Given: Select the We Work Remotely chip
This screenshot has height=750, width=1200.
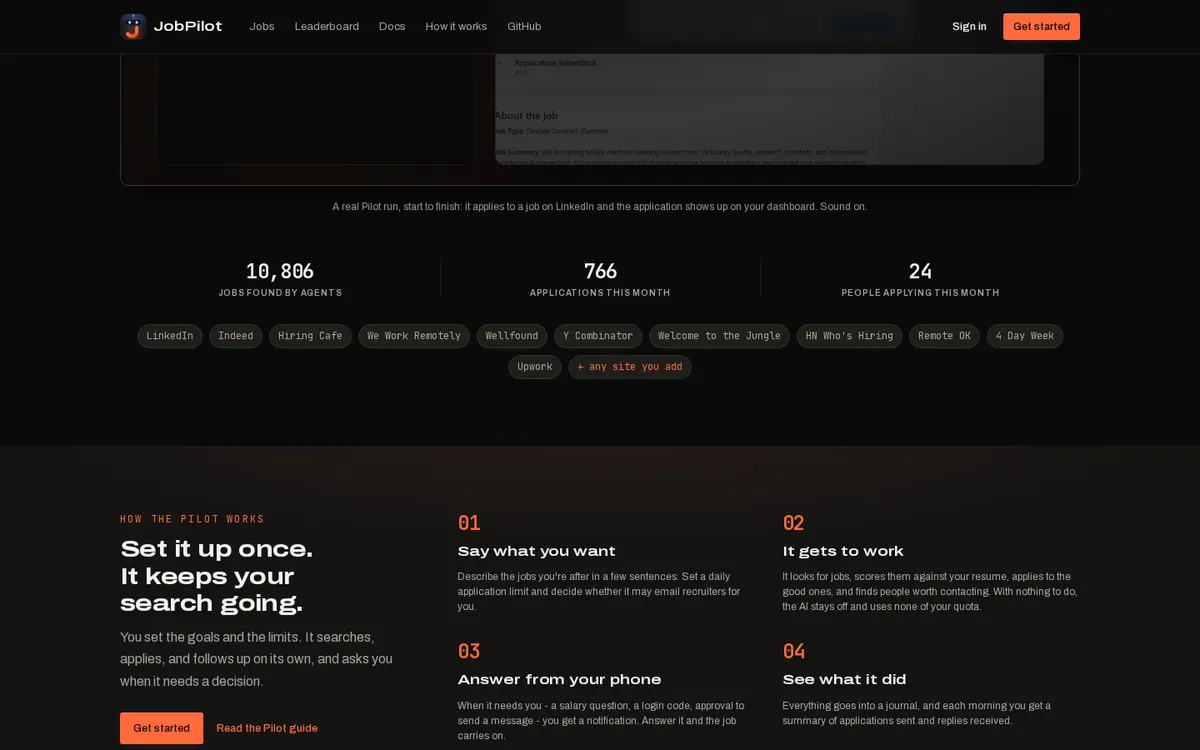Looking at the screenshot, I should click(414, 336).
